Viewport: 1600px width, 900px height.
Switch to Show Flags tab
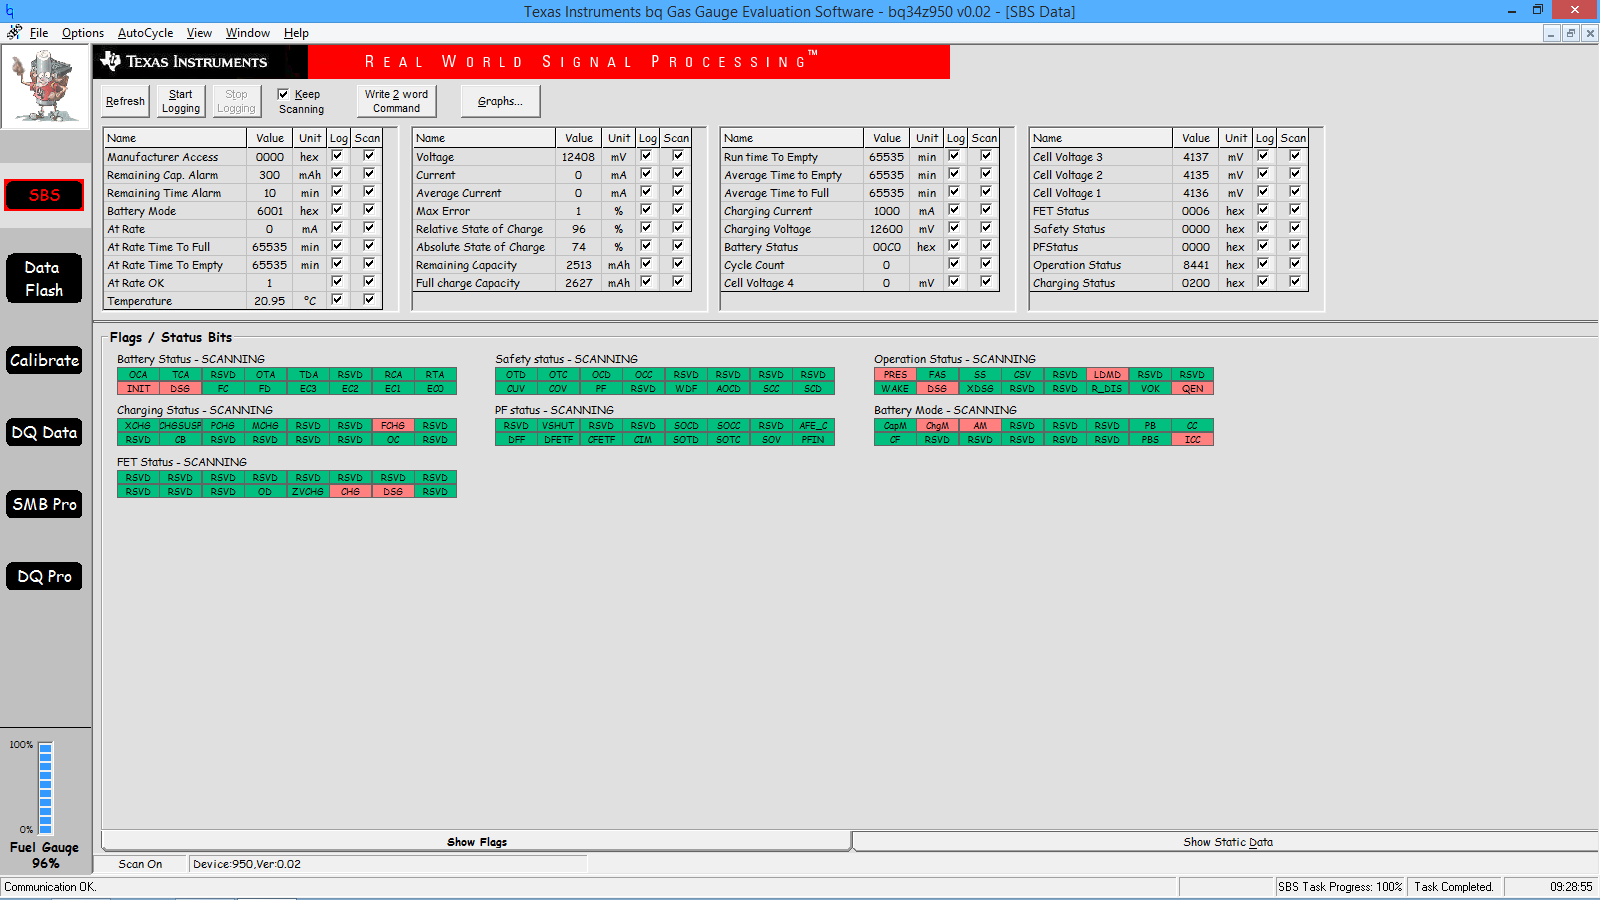[476, 842]
